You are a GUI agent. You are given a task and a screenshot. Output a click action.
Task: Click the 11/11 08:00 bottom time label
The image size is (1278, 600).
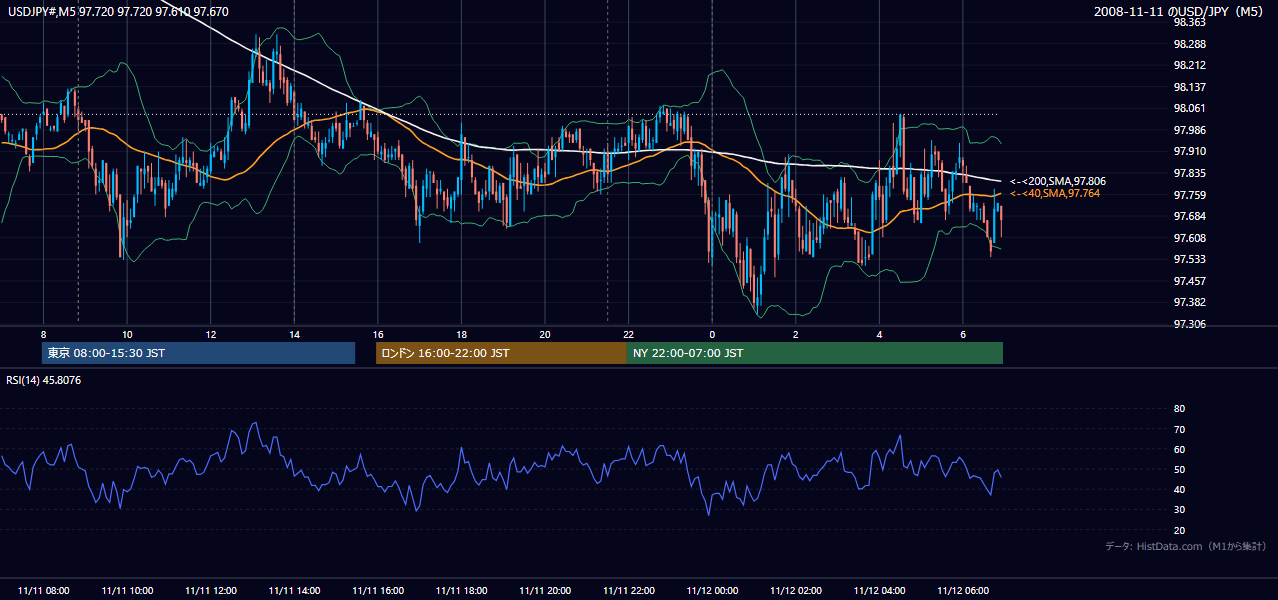tap(44, 591)
